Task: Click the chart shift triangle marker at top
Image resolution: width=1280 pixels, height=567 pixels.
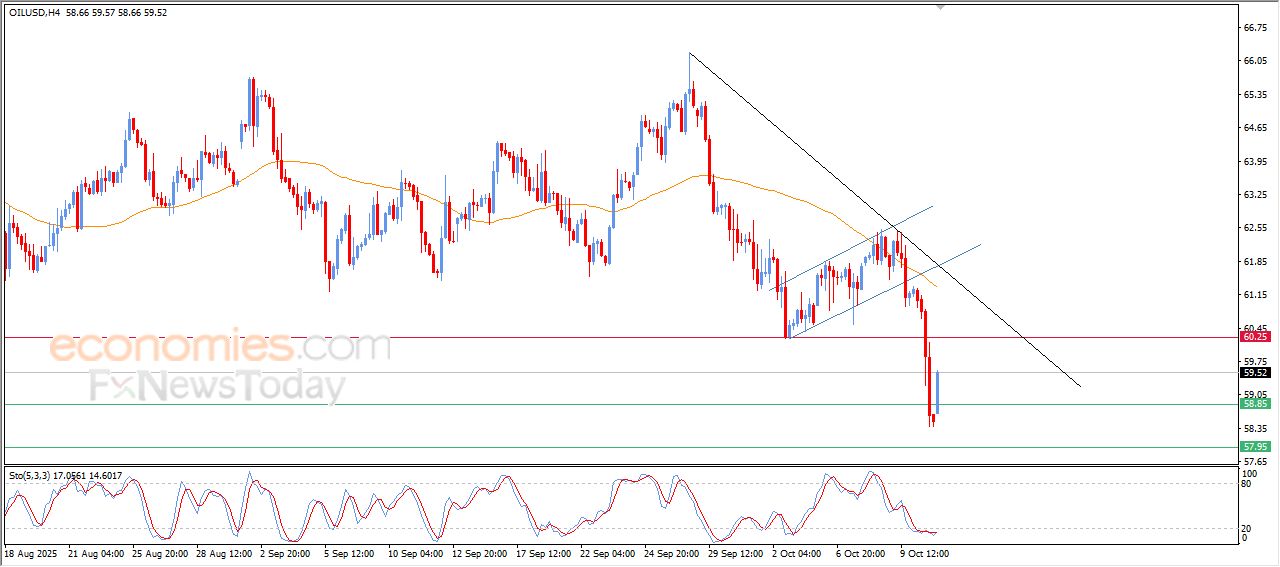Action: point(940,7)
